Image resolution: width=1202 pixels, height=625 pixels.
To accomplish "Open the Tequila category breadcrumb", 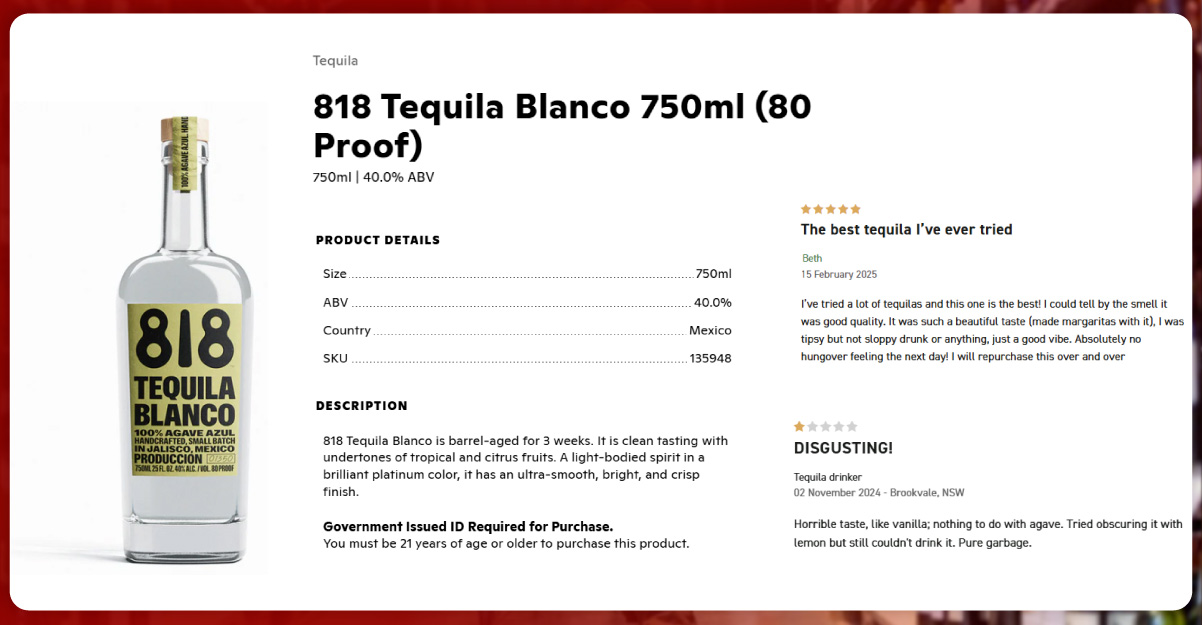I will click(335, 61).
